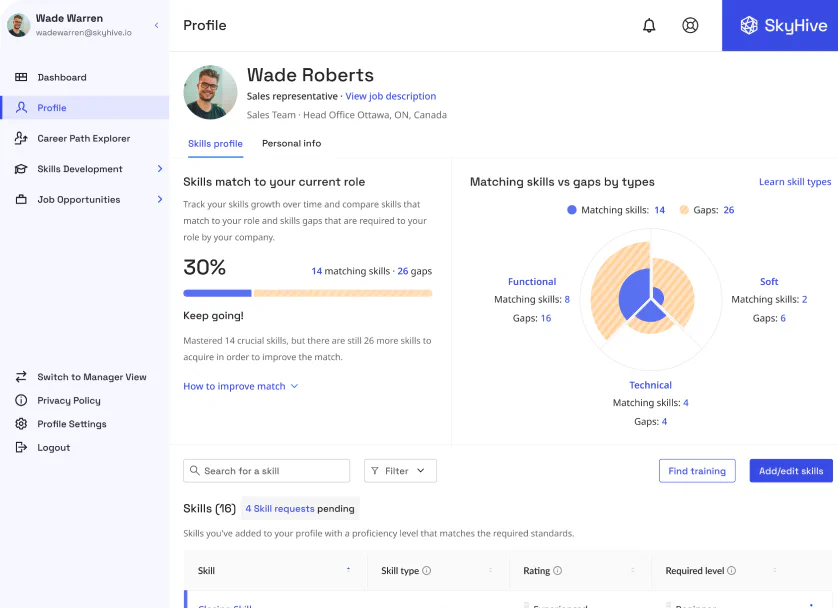This screenshot has width=838, height=608.
Task: Click the funnel icon in Filter
Action: (375, 471)
